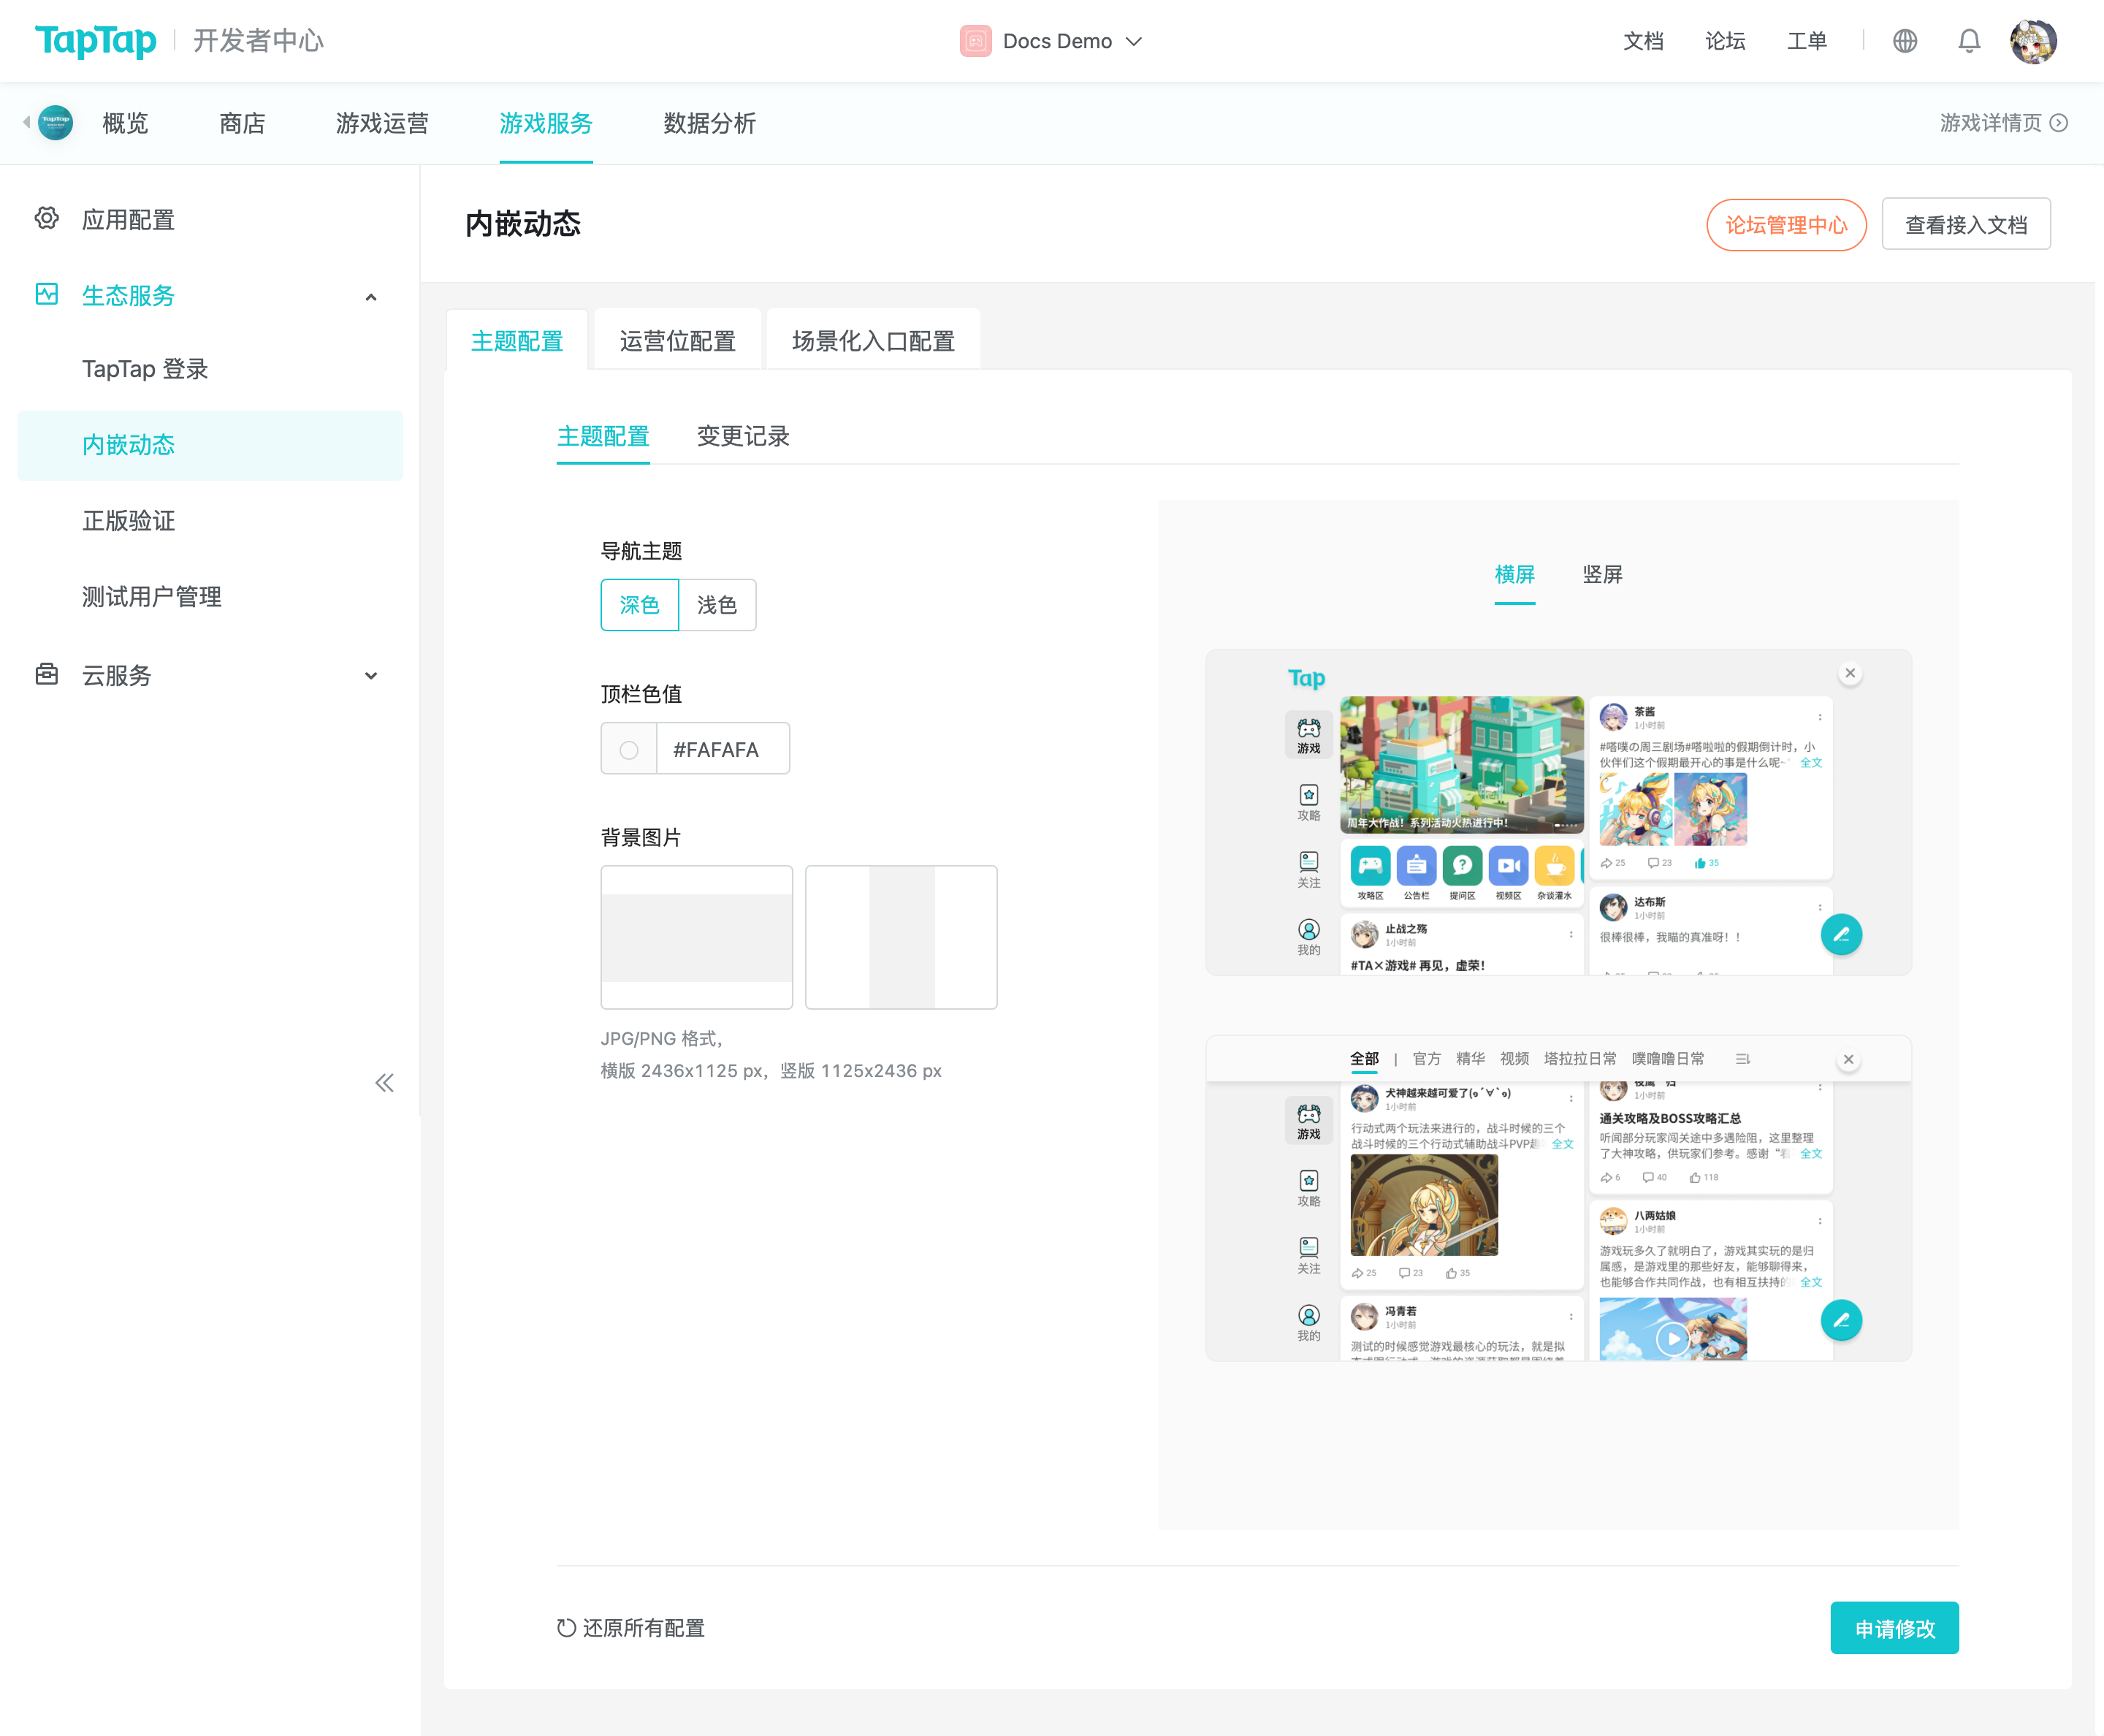This screenshot has width=2104, height=1736.
Task: Click the refresh icon beside 还原所有配置
Action: (566, 1627)
